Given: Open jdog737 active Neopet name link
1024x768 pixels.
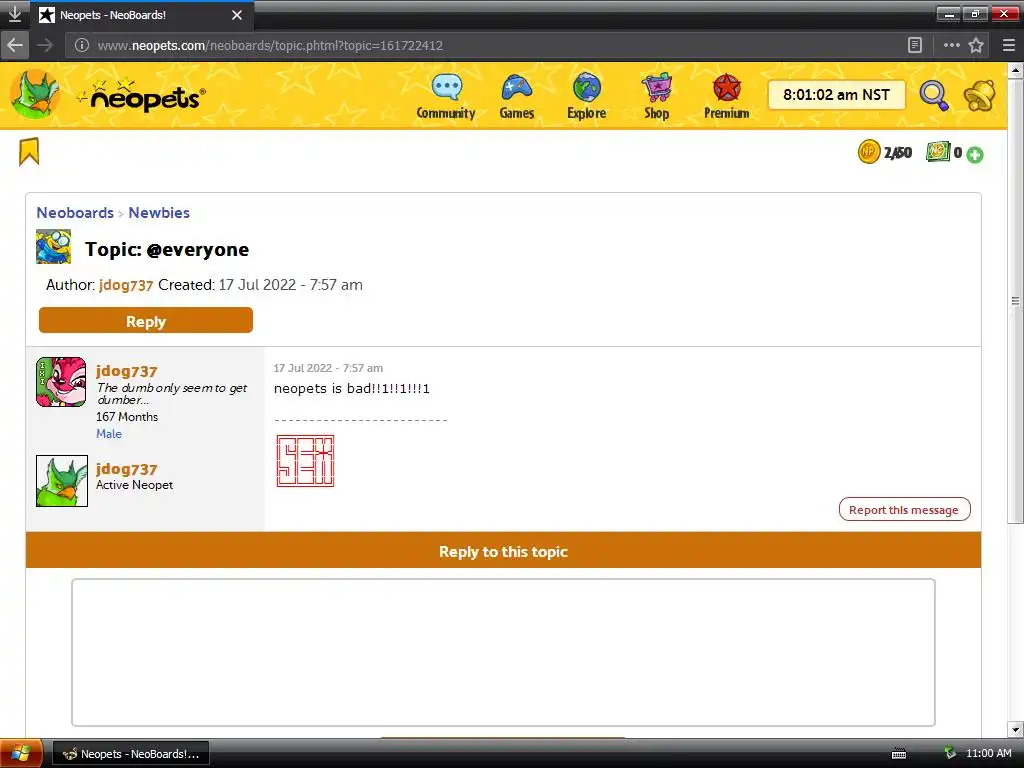Looking at the screenshot, I should coord(127,469).
